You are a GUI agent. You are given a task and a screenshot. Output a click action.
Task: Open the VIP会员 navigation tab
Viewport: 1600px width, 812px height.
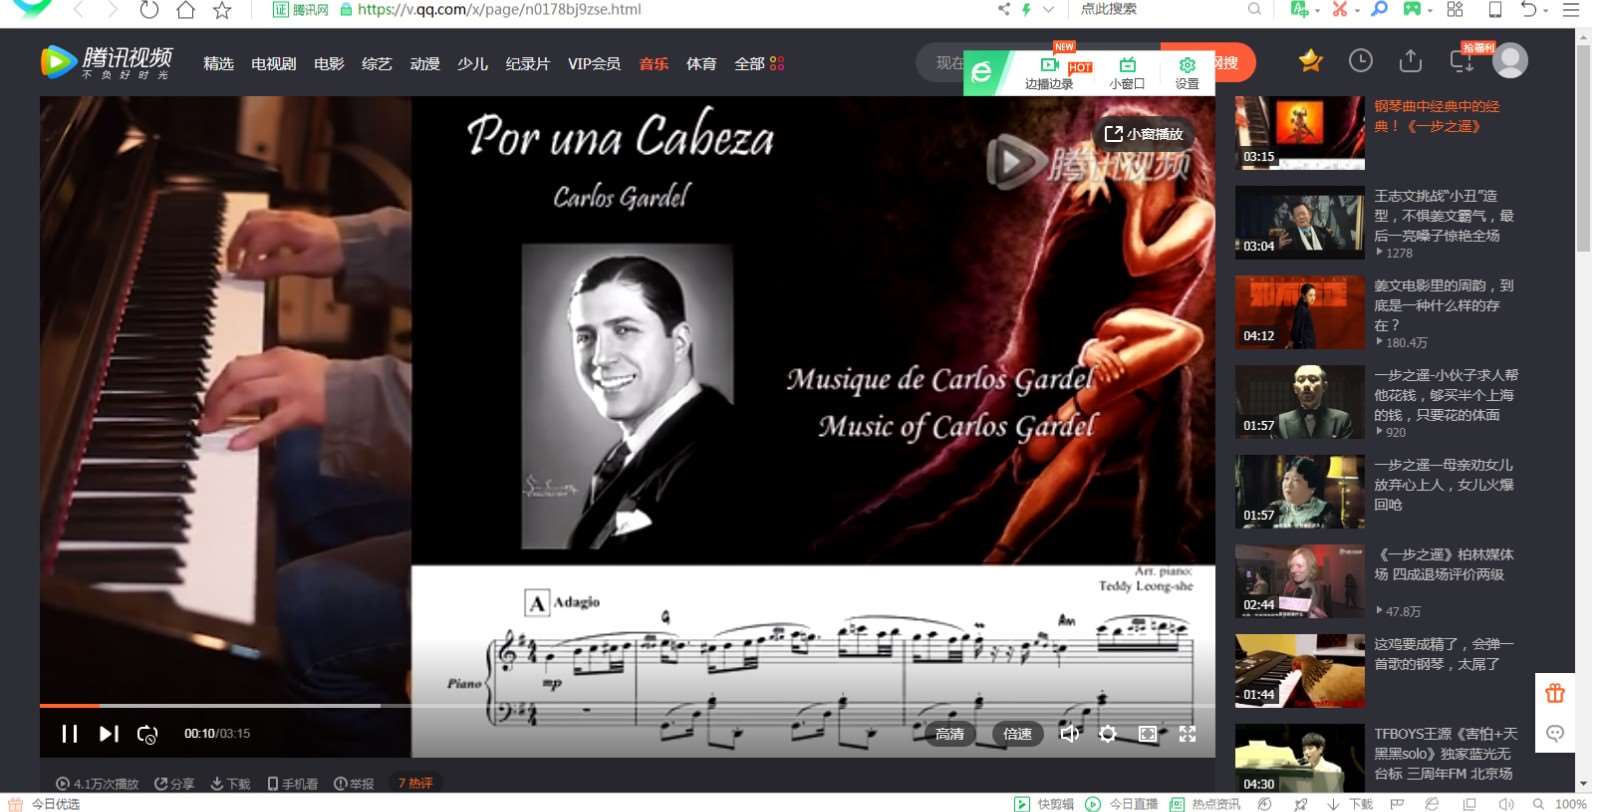tap(594, 64)
